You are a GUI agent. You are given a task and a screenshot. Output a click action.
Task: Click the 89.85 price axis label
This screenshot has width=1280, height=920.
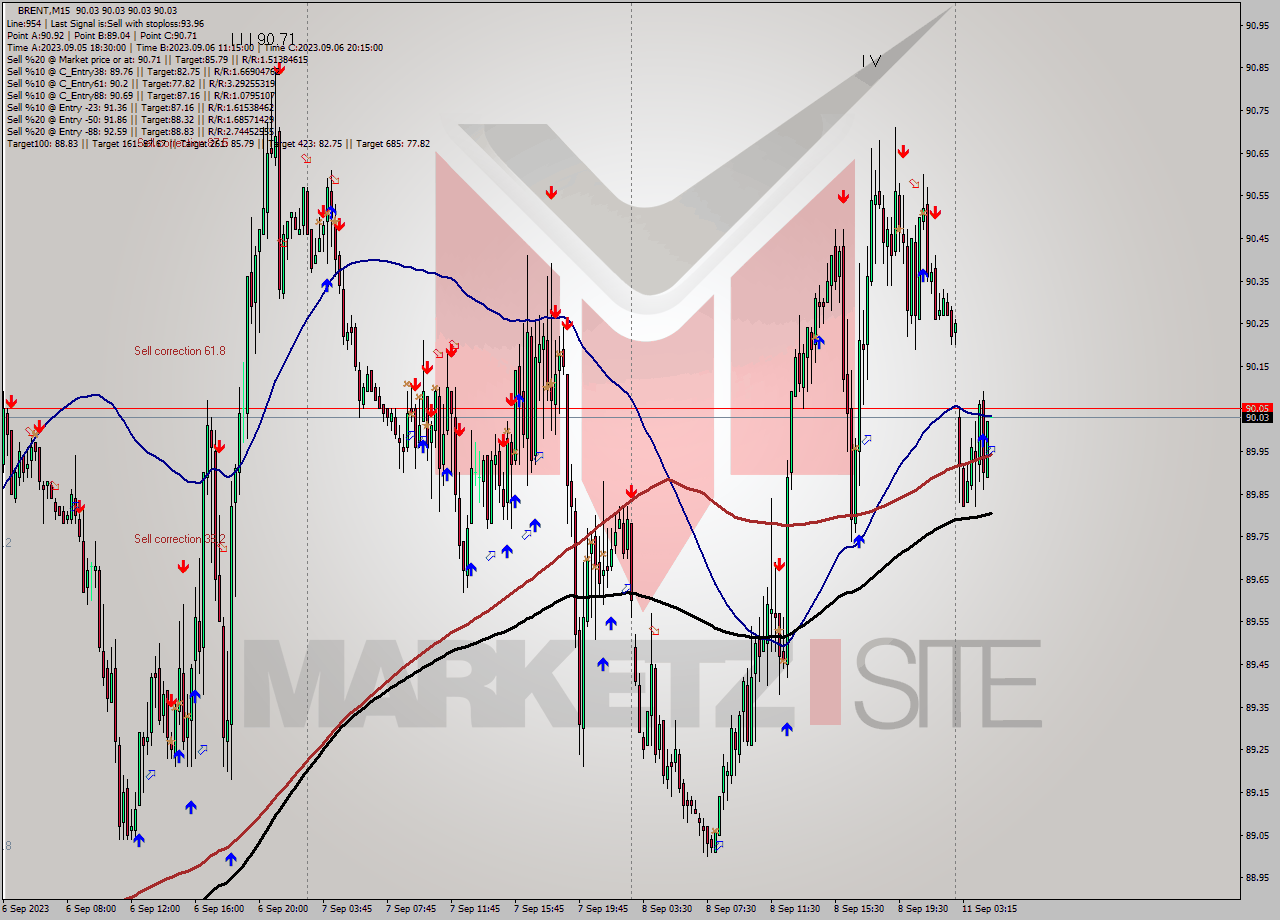point(1257,494)
